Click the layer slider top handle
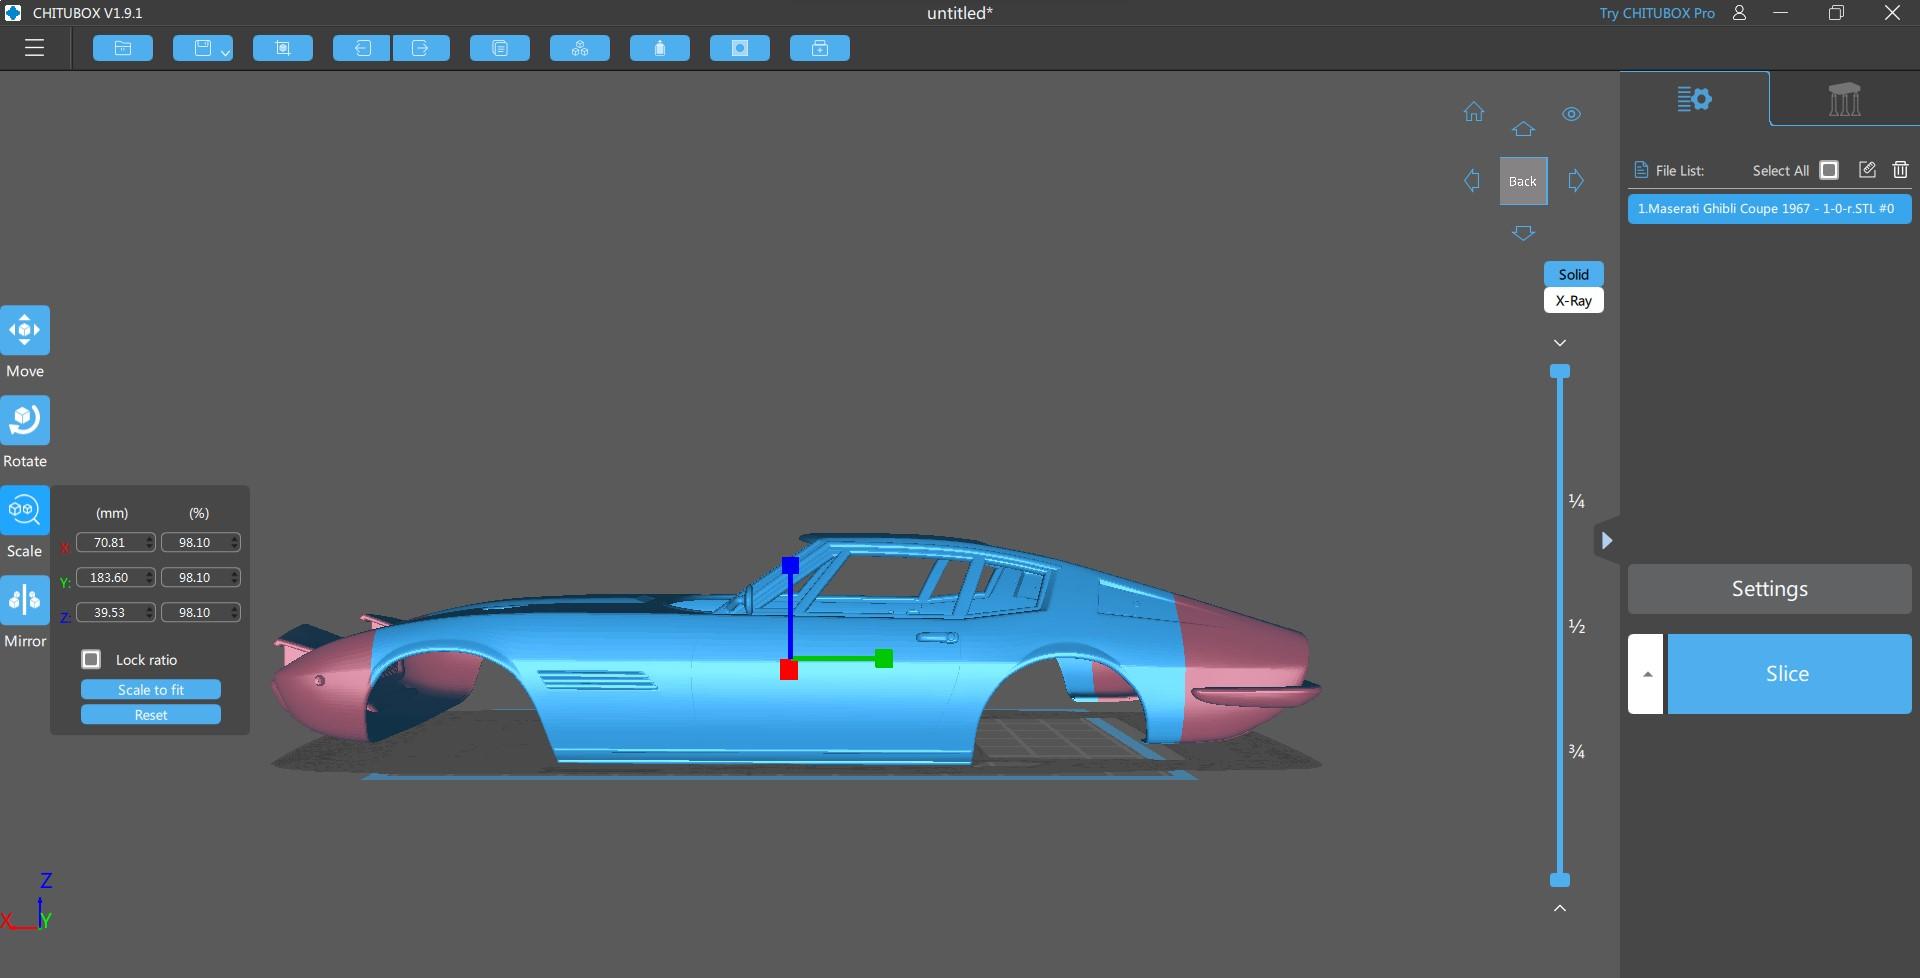The width and height of the screenshot is (1920, 978). 1560,371
